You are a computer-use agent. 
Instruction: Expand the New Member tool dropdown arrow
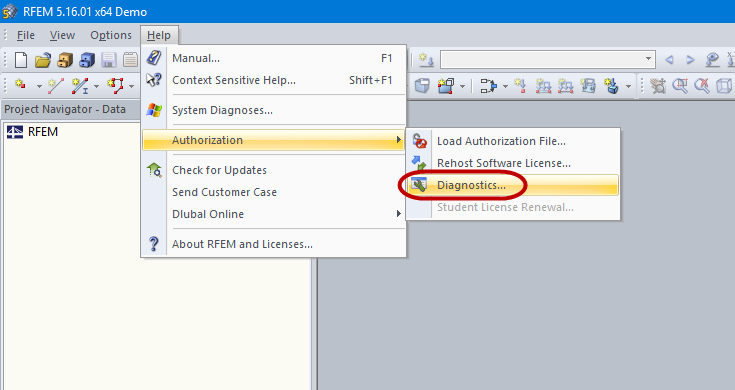point(96,86)
